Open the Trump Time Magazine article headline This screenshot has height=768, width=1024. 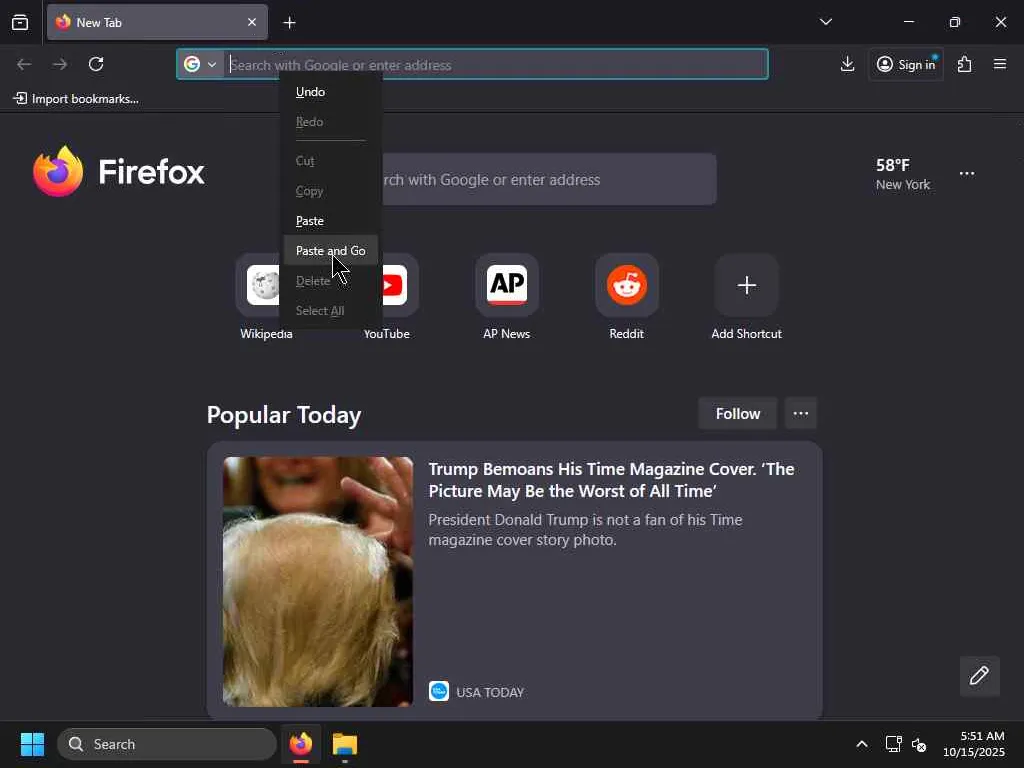tap(611, 480)
